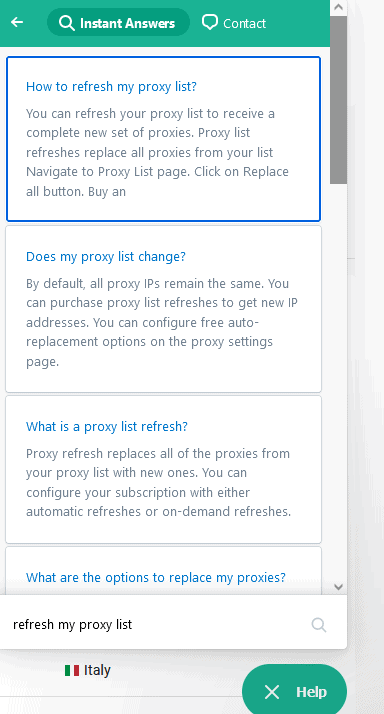Click the "Proxy refresh replaces all" answer text
Screen dimensions: 384x714
(x=159, y=483)
